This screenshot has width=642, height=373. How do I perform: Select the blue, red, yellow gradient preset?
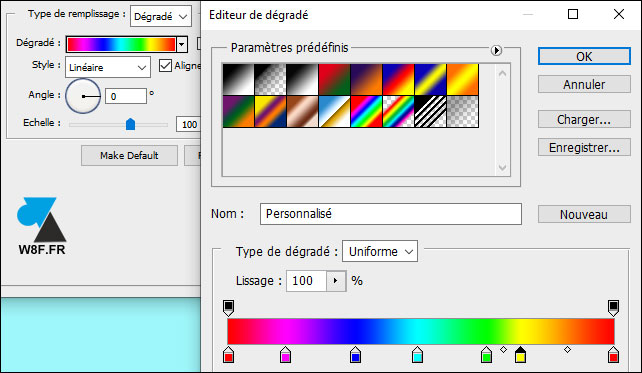point(398,79)
